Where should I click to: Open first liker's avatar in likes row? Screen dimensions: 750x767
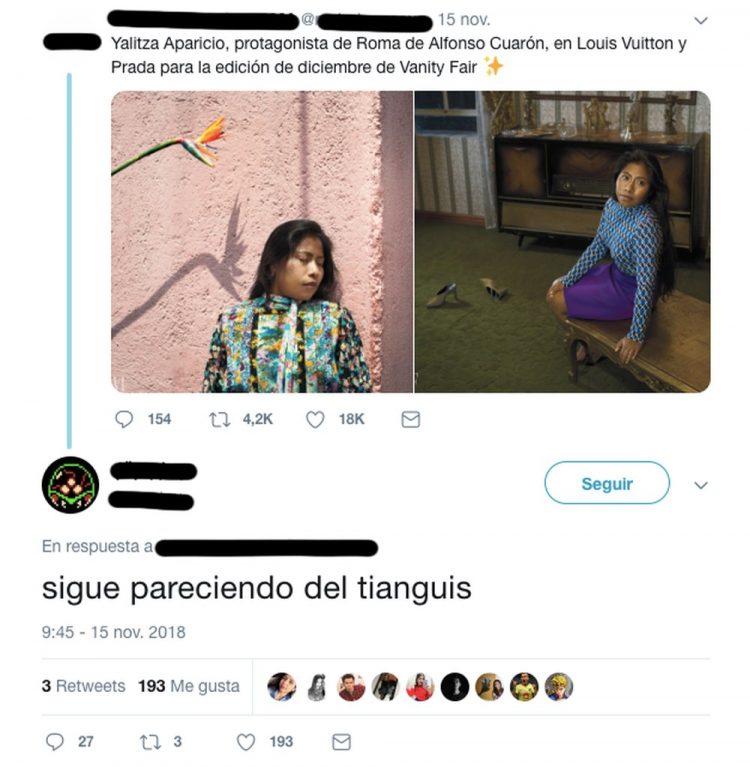tap(282, 687)
